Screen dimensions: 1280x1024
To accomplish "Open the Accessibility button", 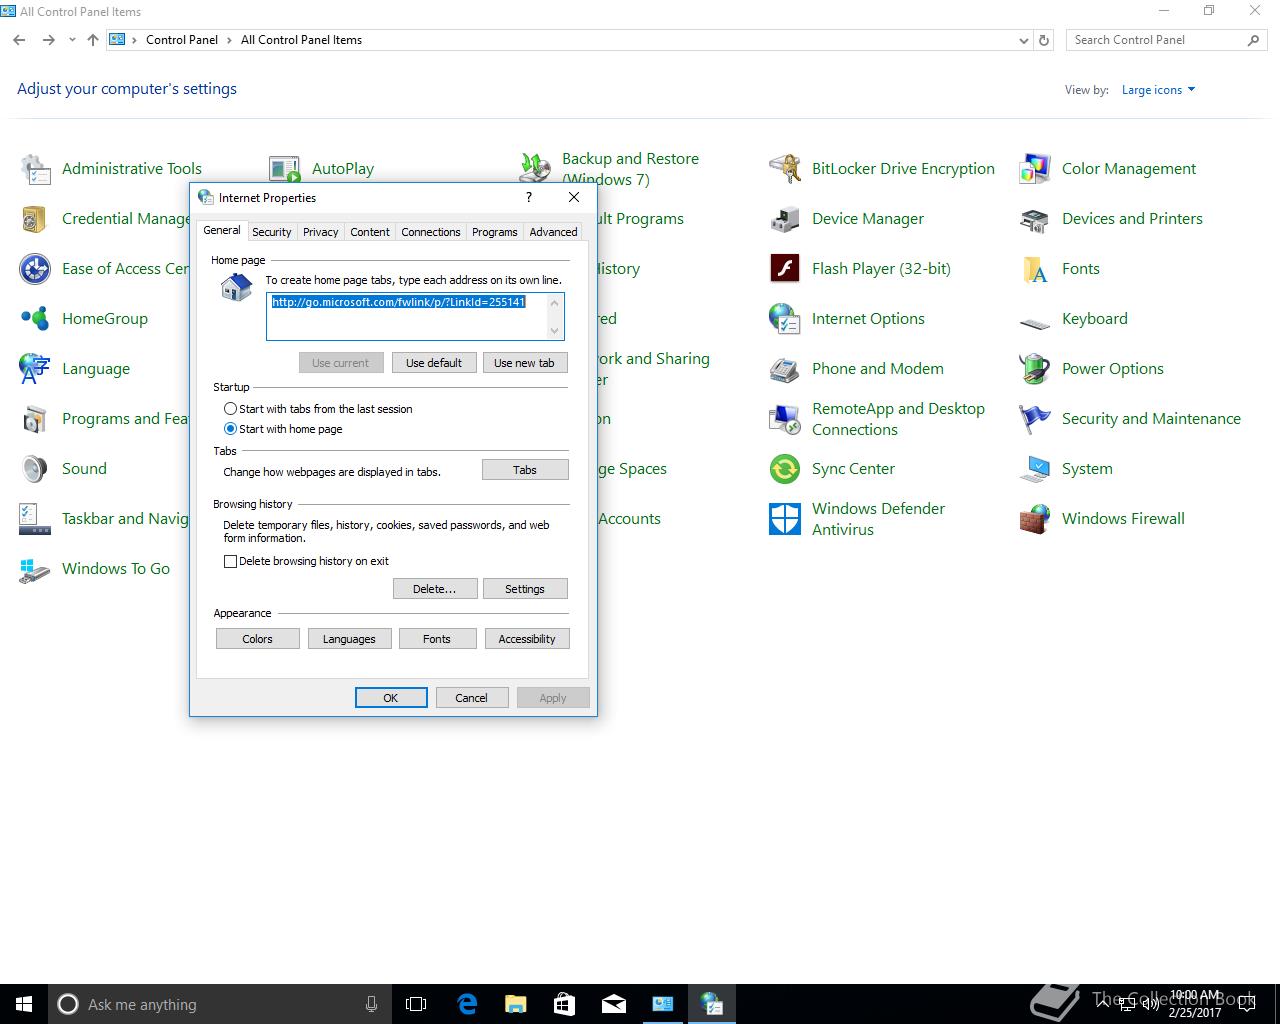I will coord(527,639).
